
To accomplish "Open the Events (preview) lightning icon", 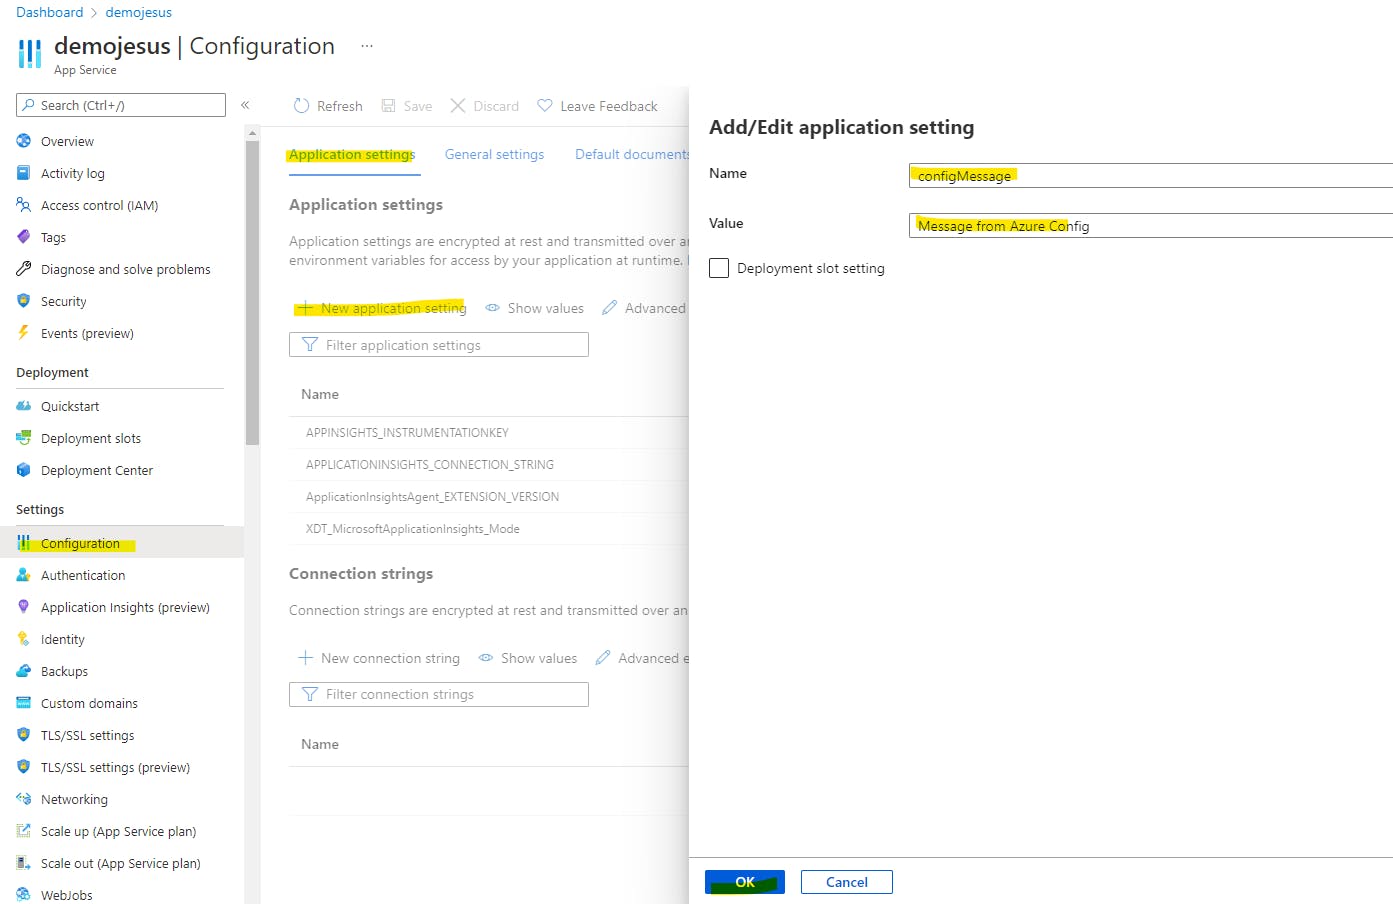I will point(24,333).
